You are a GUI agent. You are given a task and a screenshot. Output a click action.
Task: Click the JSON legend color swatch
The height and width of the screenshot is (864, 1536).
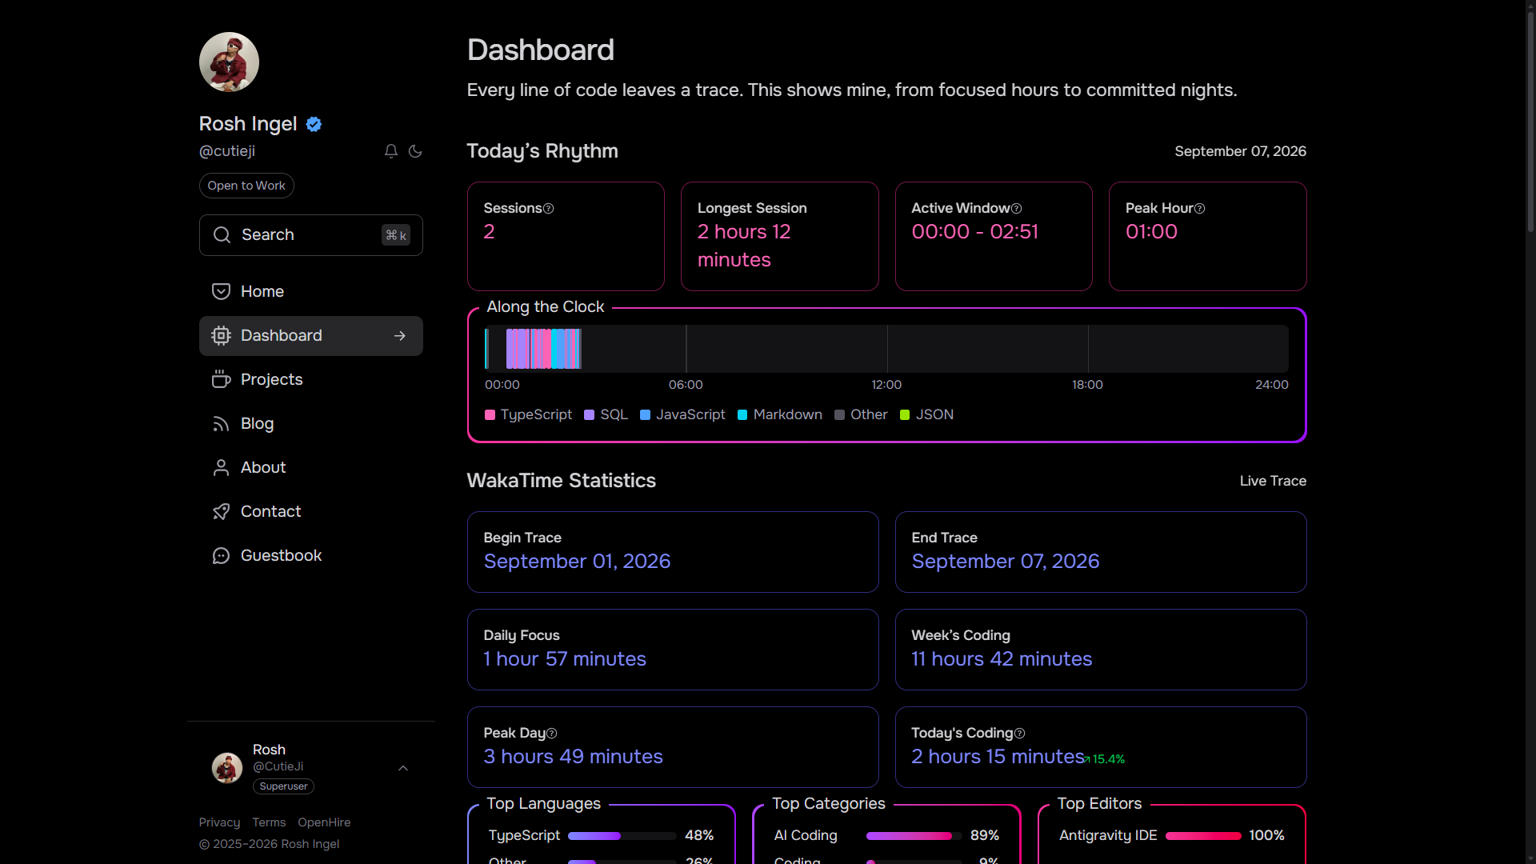click(x=905, y=415)
